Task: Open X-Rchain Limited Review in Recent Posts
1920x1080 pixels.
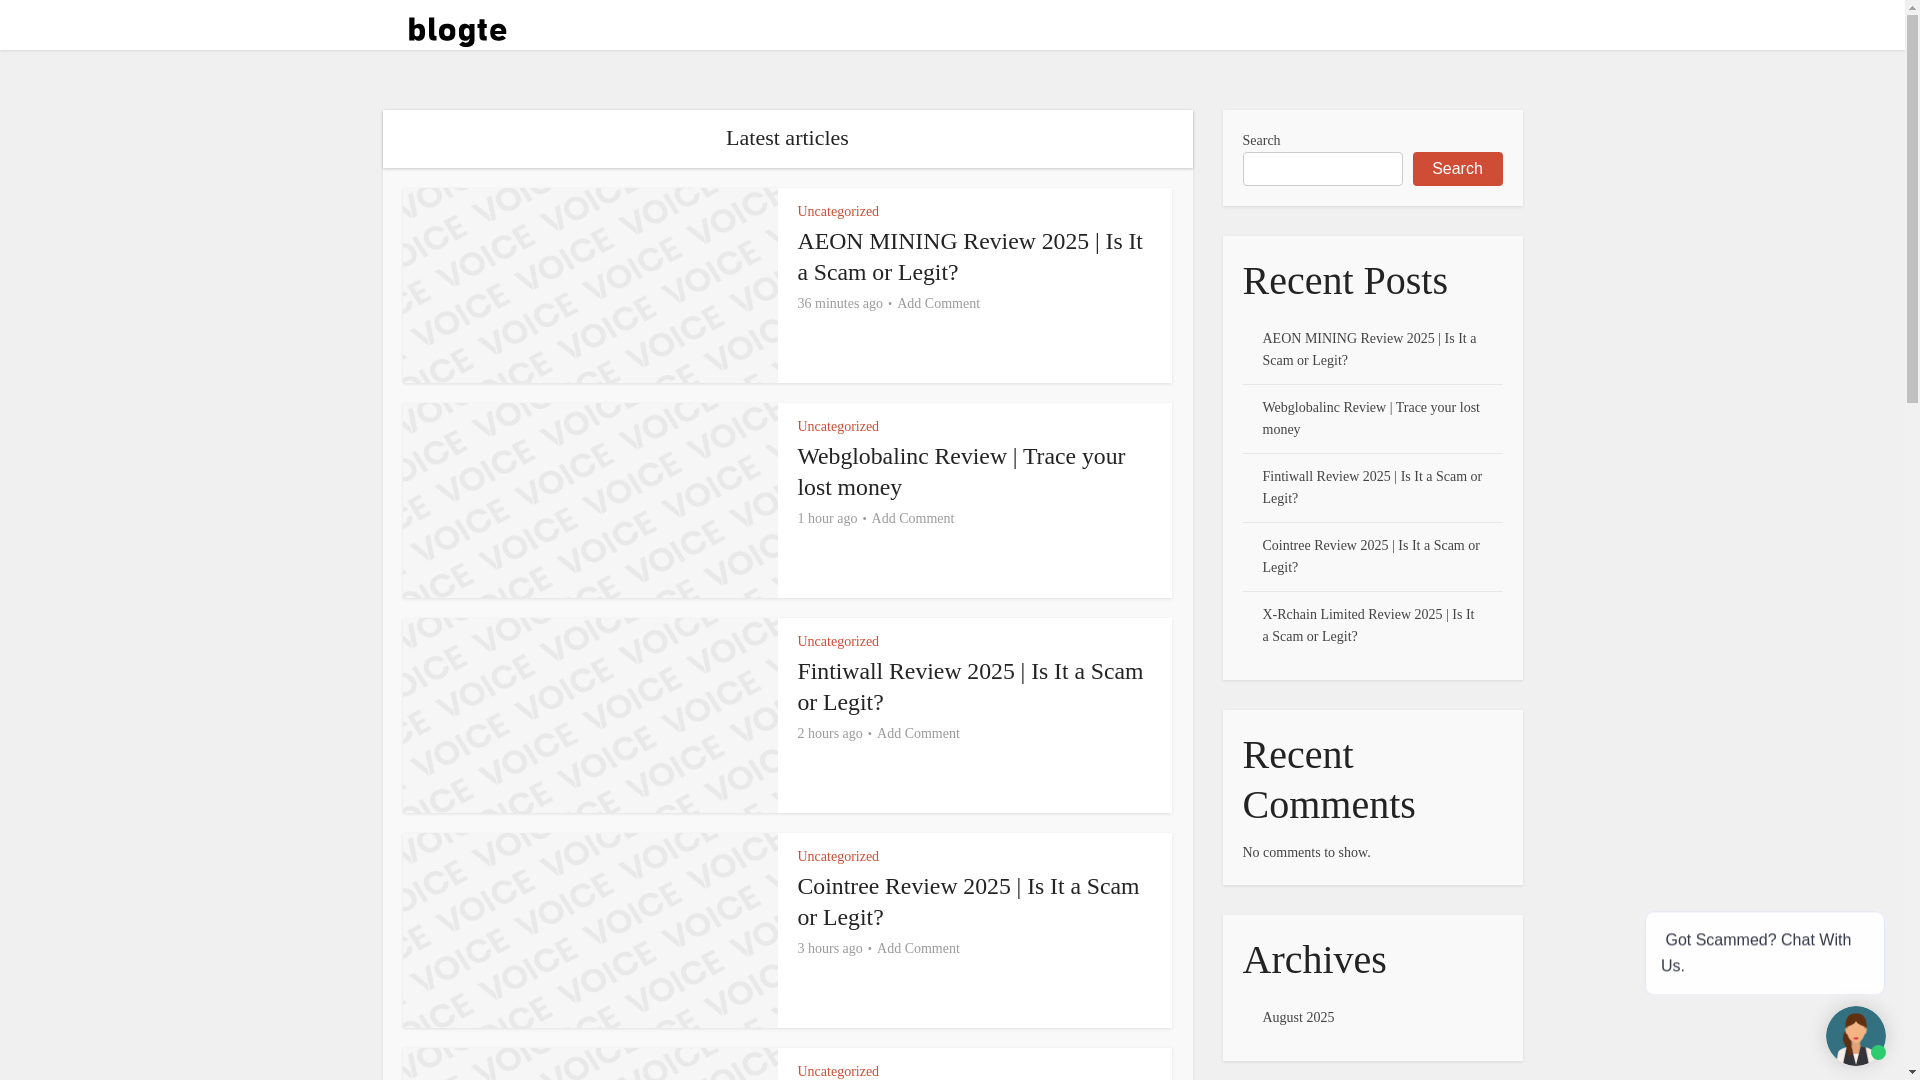Action: click(1368, 625)
